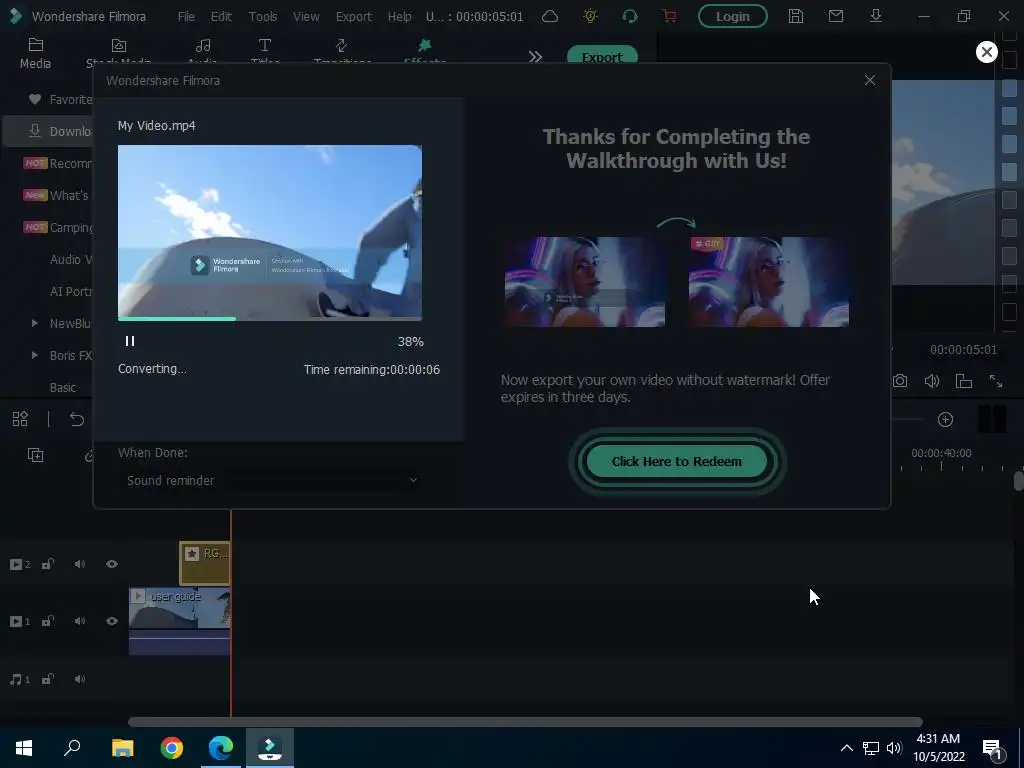Screen dimensions: 1024x768
Task: Click the Login button
Action: pyautogui.click(x=732, y=16)
